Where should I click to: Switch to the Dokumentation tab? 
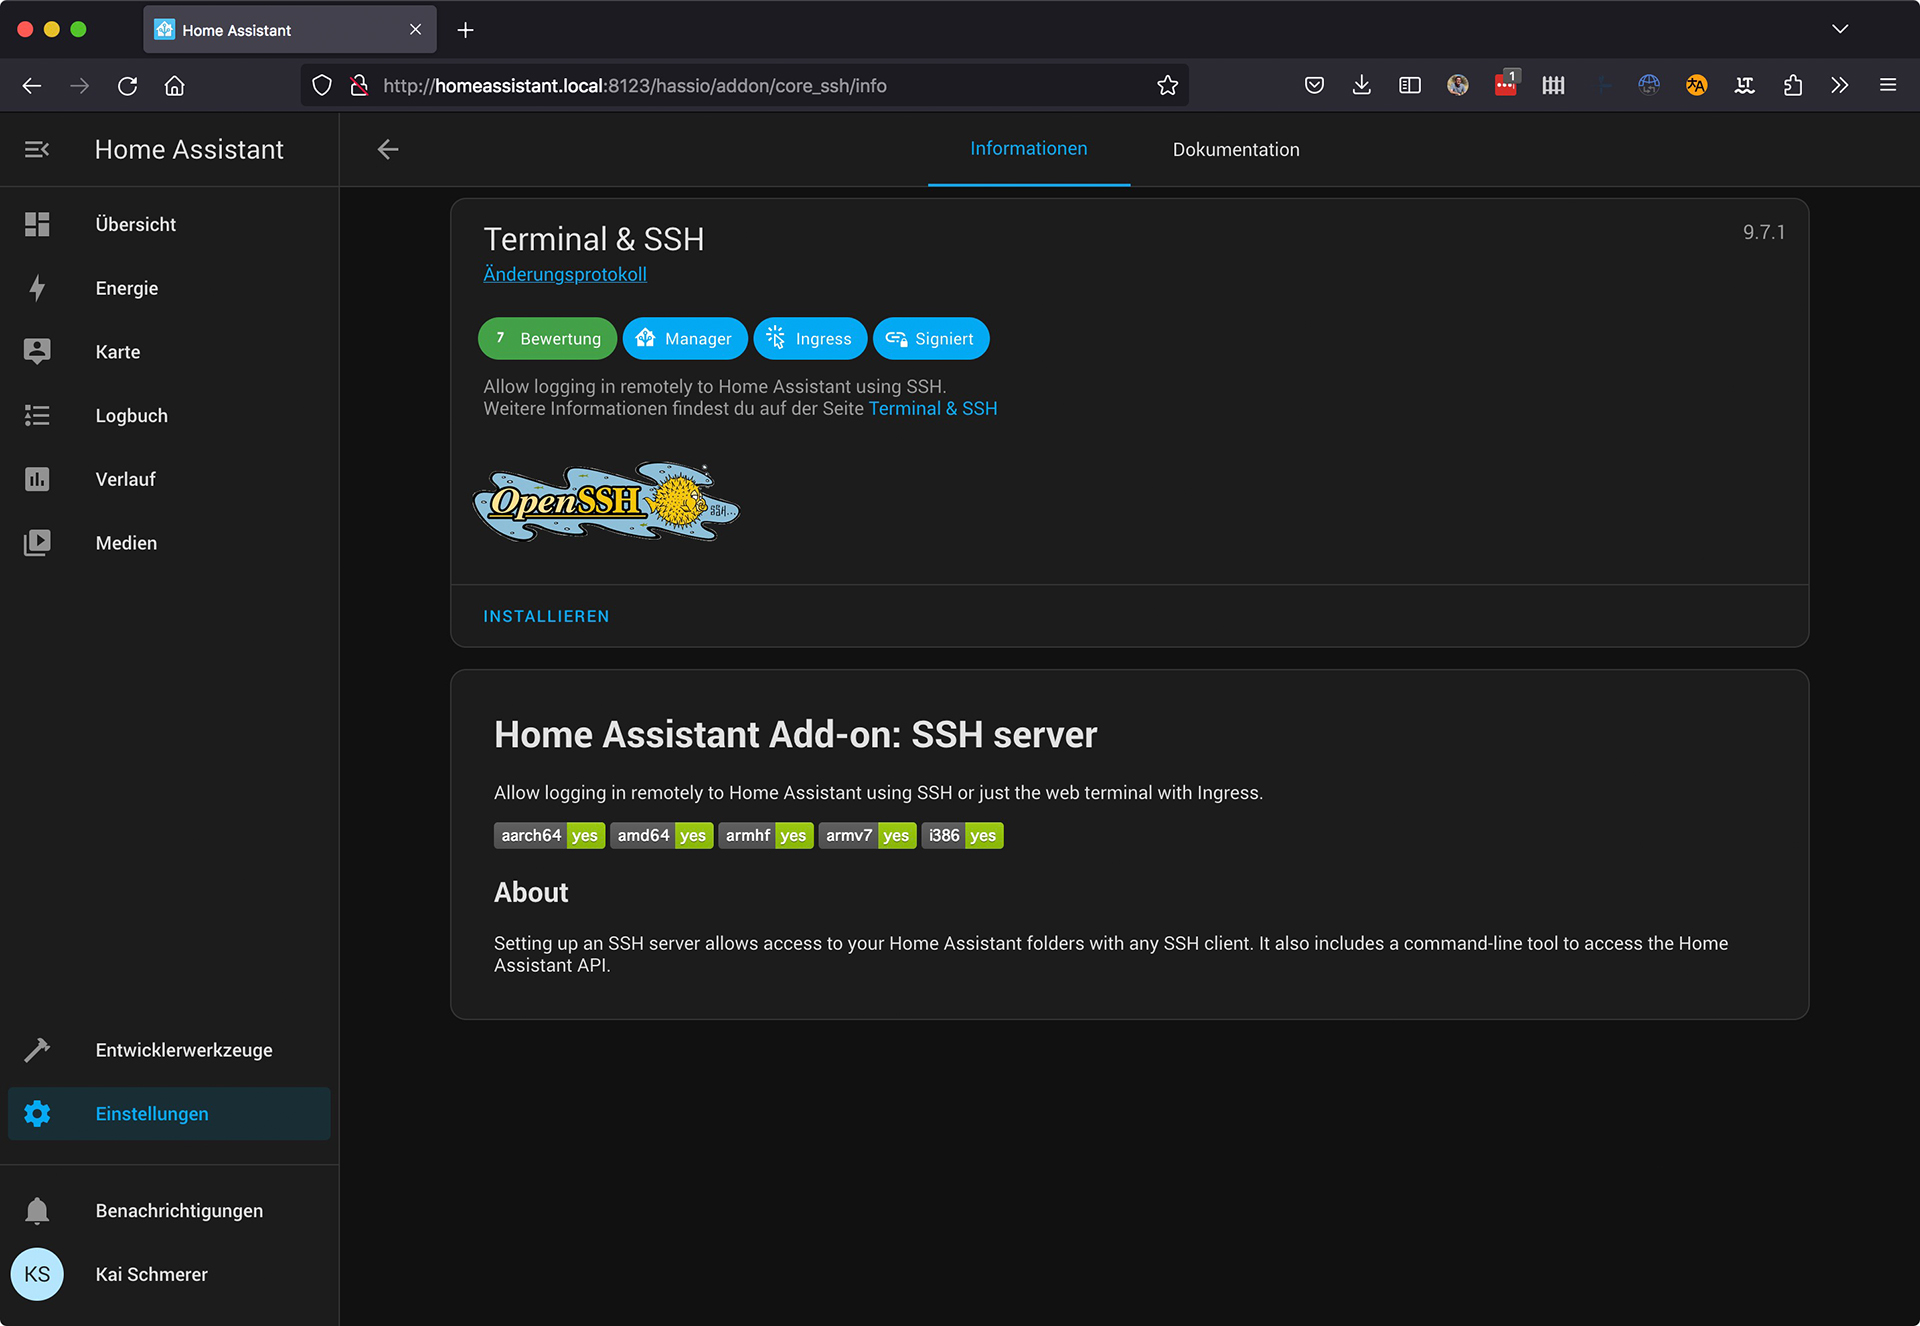click(x=1236, y=150)
